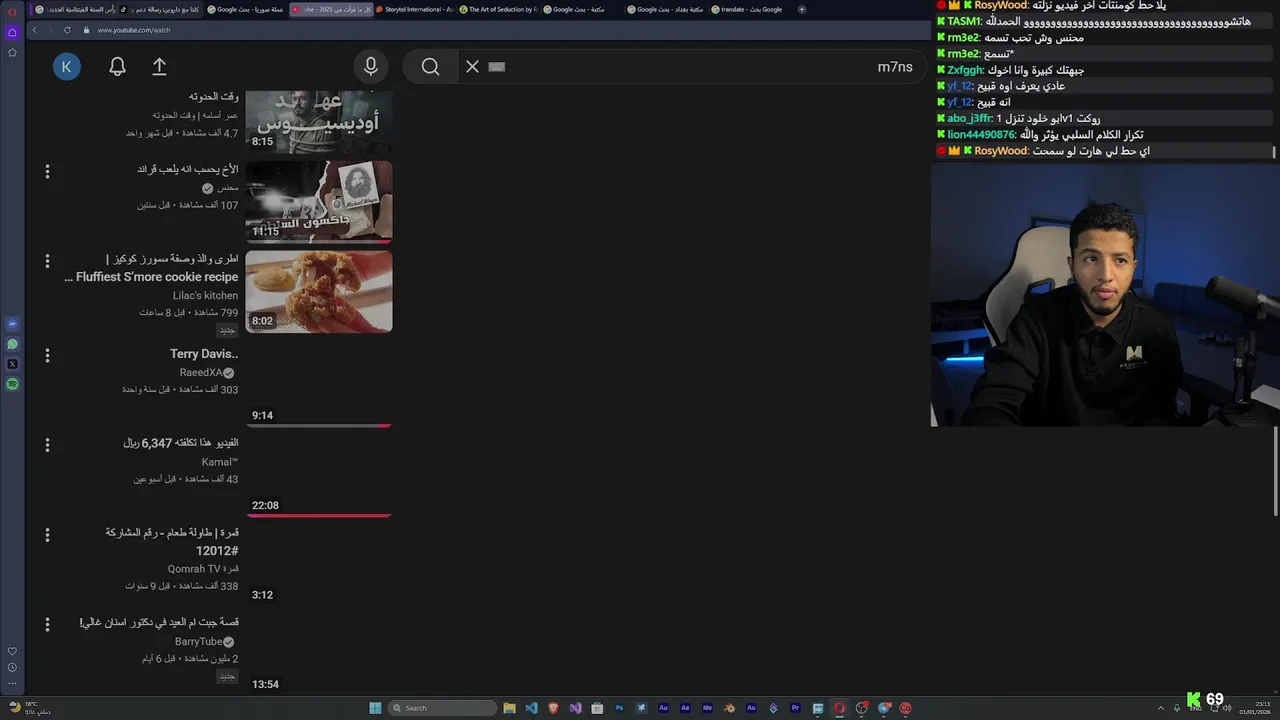The width and height of the screenshot is (1280, 720).
Task: Open RaeedXA channel link
Action: pos(206,373)
